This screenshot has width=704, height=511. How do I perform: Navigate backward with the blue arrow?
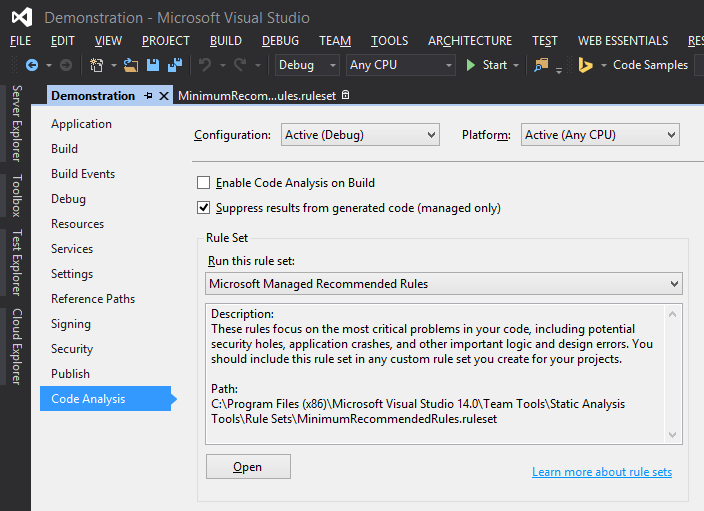tap(31, 65)
